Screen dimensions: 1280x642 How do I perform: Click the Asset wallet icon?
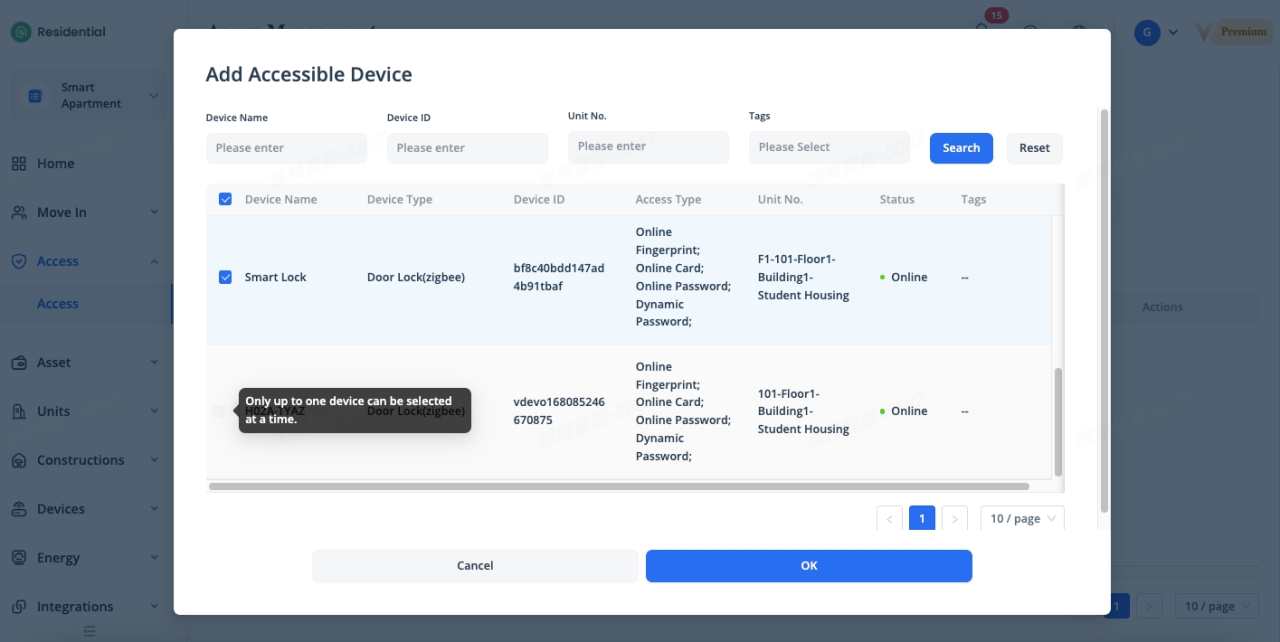[19, 363]
